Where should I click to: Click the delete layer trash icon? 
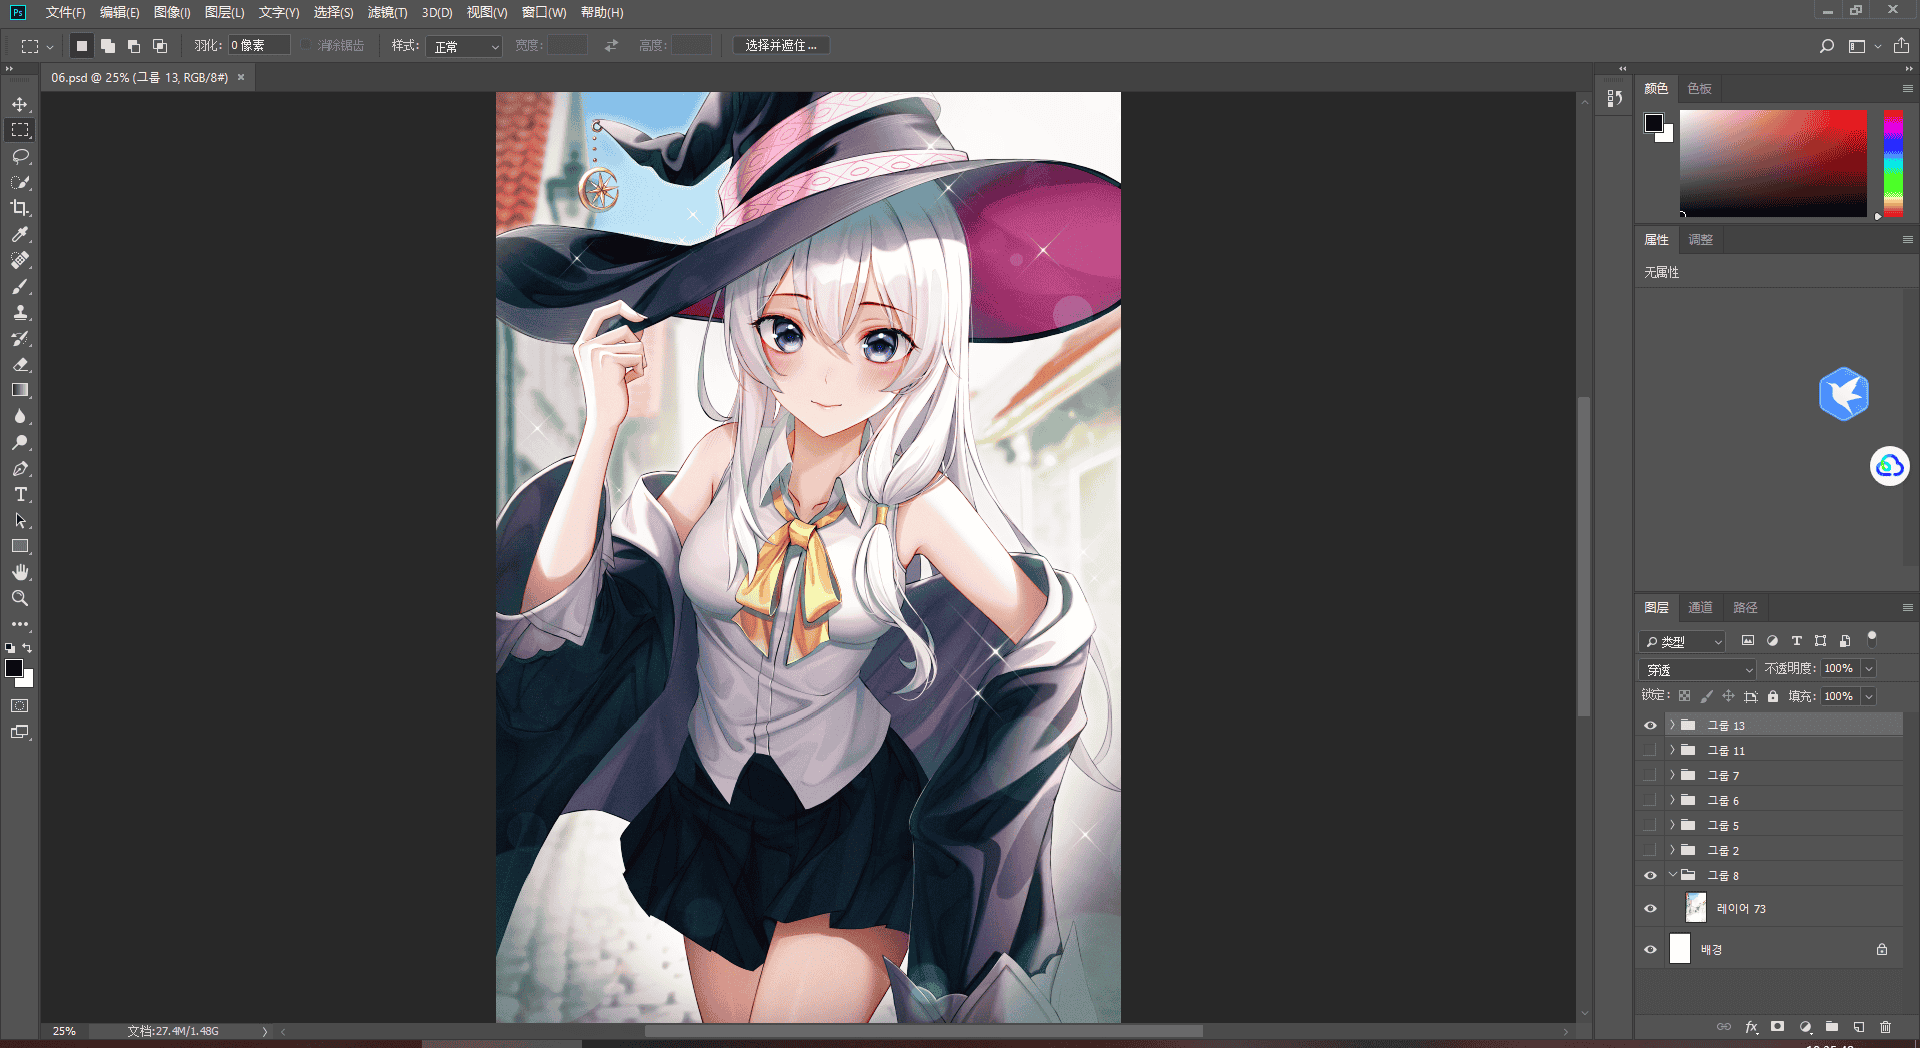tap(1885, 1027)
